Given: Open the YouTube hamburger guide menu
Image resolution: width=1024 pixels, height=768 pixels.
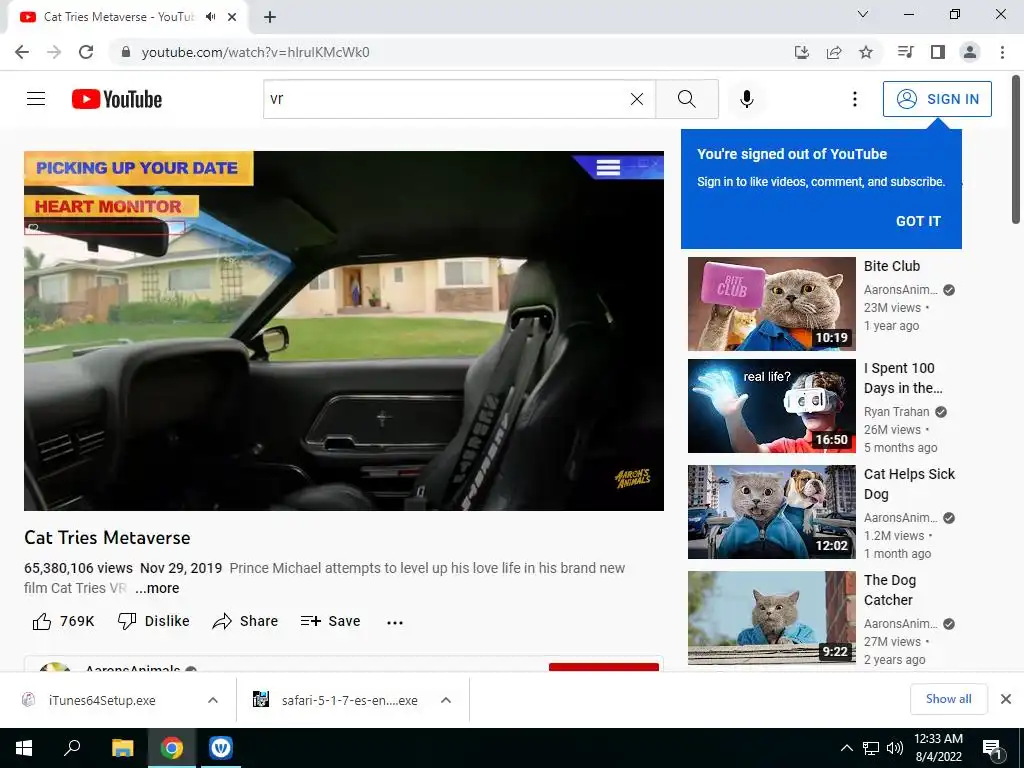Looking at the screenshot, I should (36, 99).
